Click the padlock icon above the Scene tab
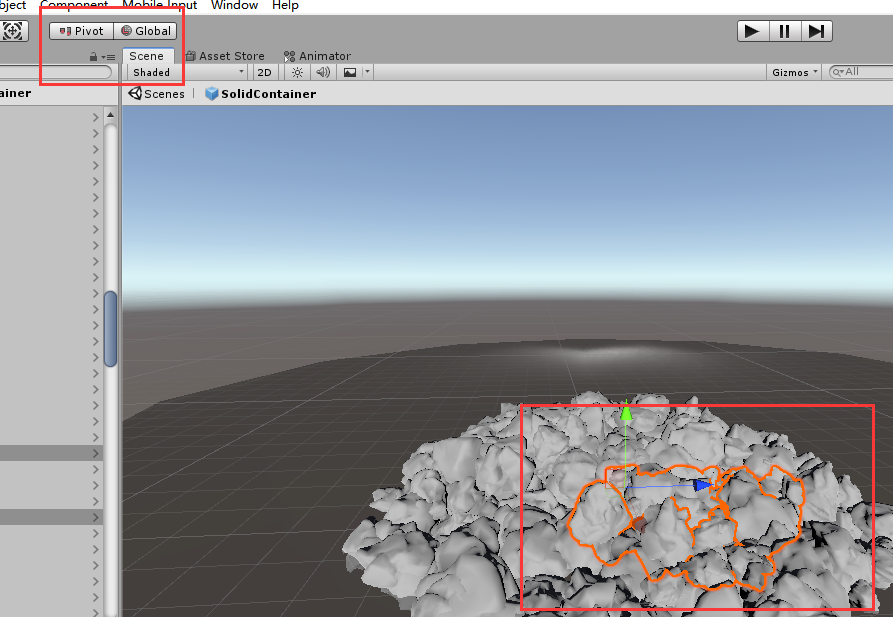The width and height of the screenshot is (893, 617). pyautogui.click(x=95, y=57)
